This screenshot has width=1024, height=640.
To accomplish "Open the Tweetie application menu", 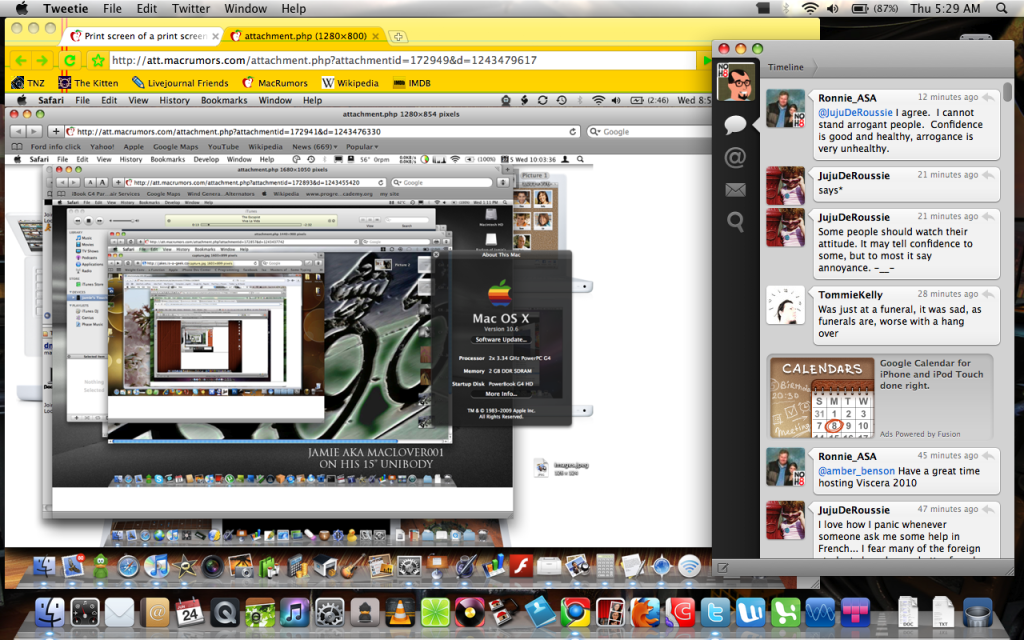I will tap(66, 8).
